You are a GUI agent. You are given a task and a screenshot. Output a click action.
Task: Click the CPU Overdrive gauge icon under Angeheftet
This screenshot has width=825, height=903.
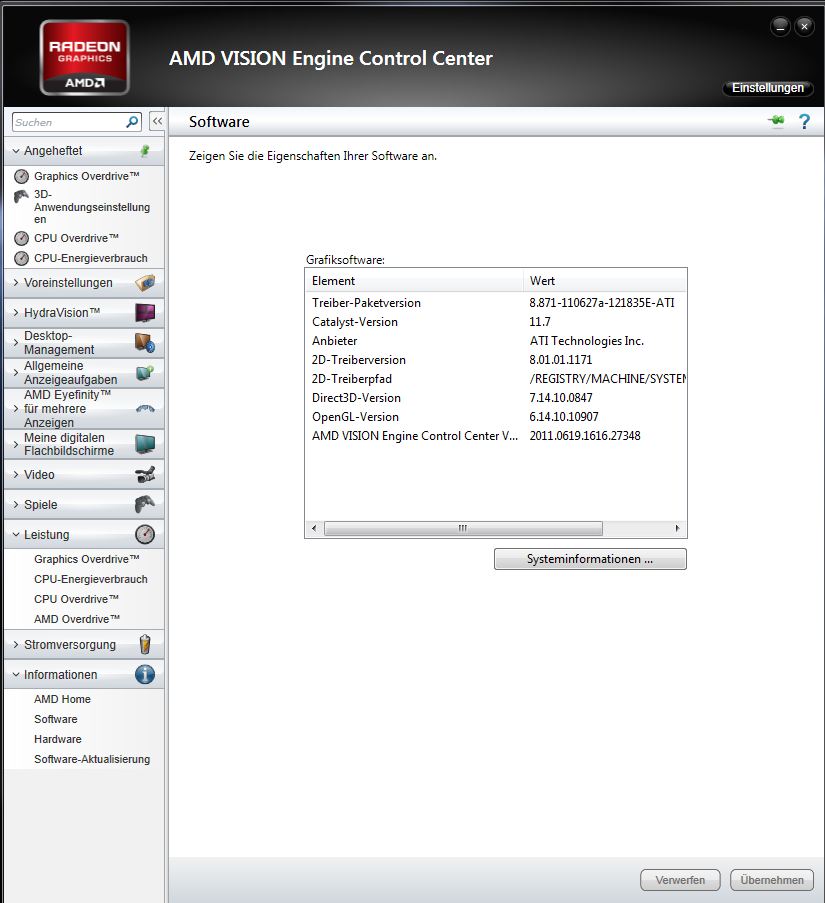click(x=21, y=238)
